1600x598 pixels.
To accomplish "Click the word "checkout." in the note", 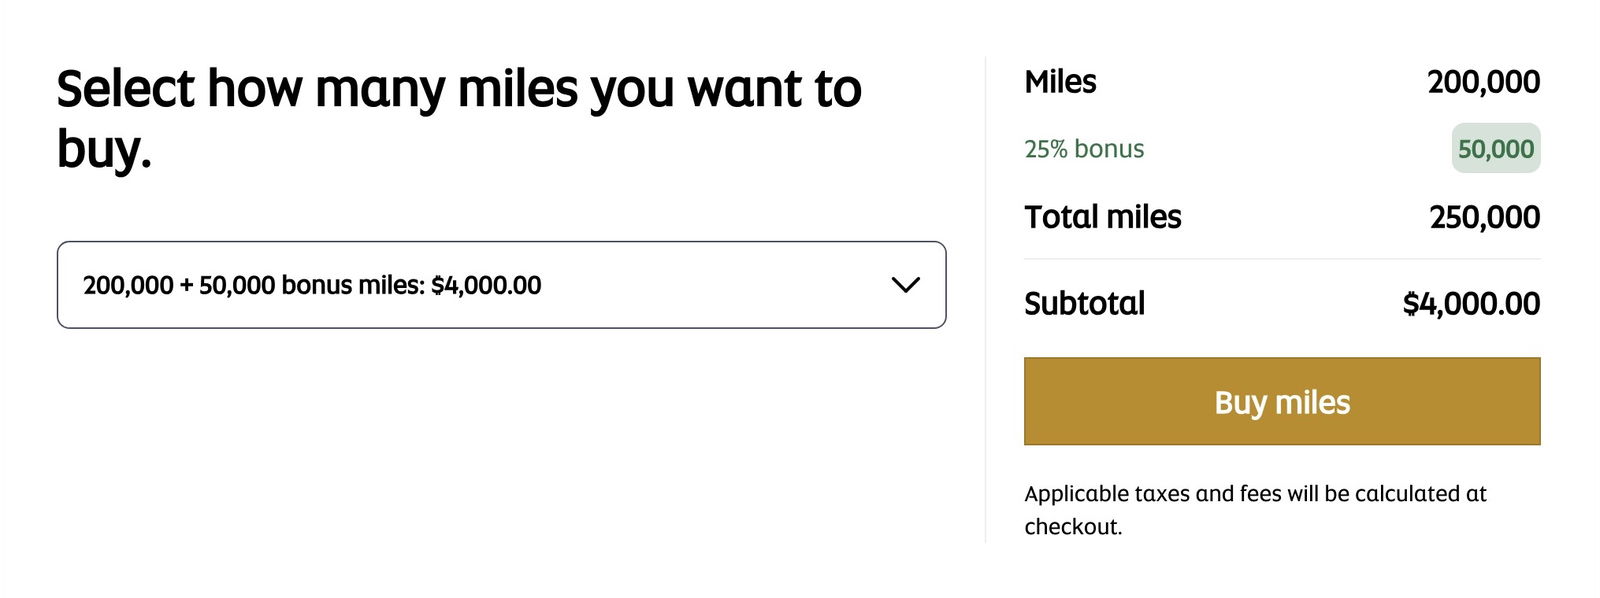I will pos(1073,527).
